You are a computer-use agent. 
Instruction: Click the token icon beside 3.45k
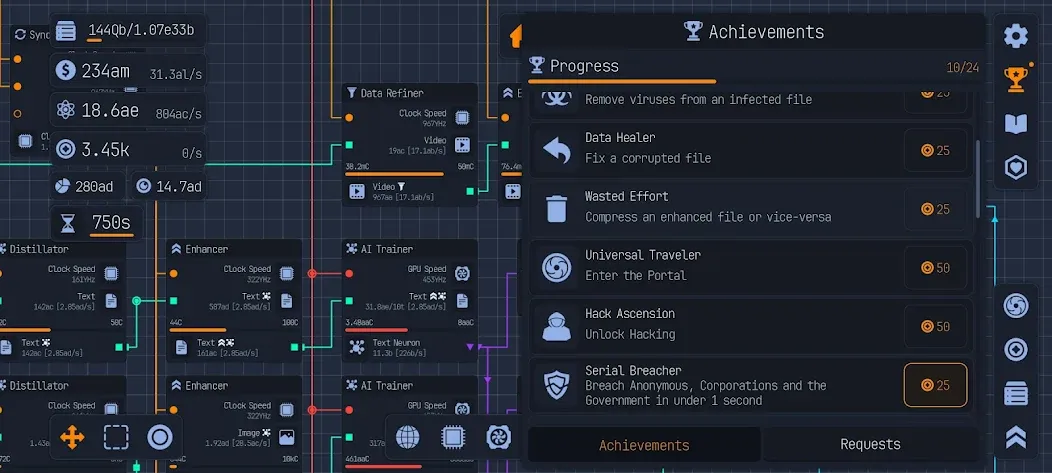pyautogui.click(x=65, y=149)
